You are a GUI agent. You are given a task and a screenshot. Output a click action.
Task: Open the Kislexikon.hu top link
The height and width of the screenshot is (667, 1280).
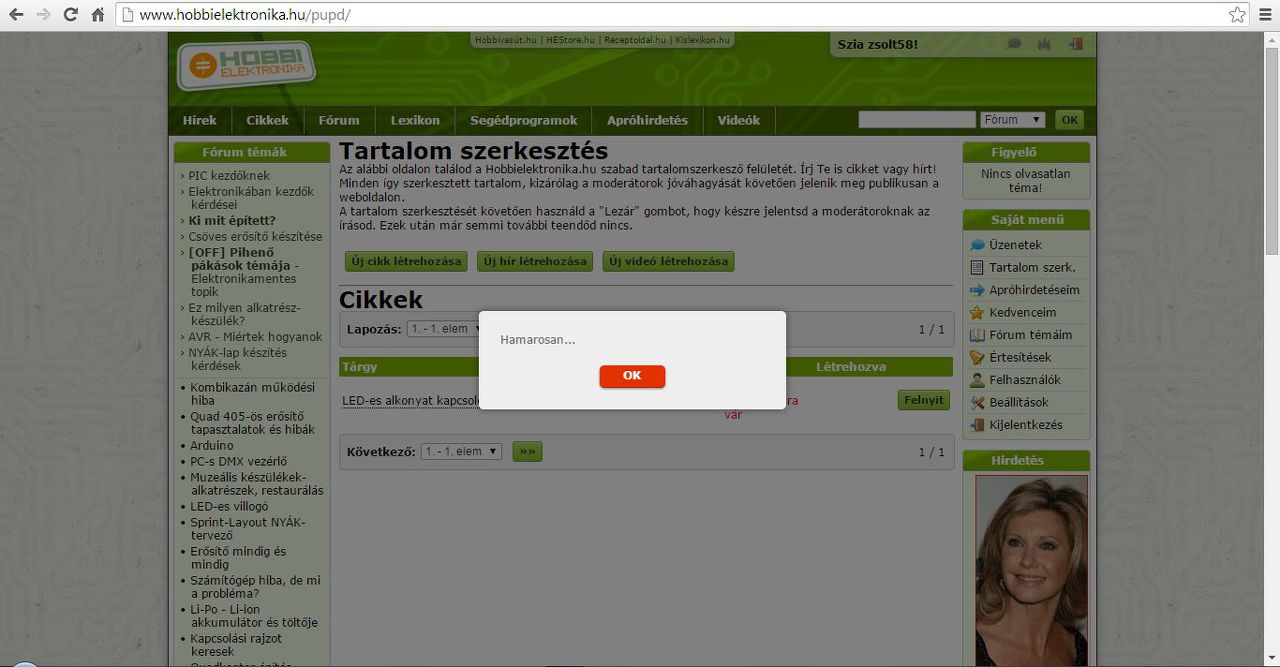tap(702, 41)
